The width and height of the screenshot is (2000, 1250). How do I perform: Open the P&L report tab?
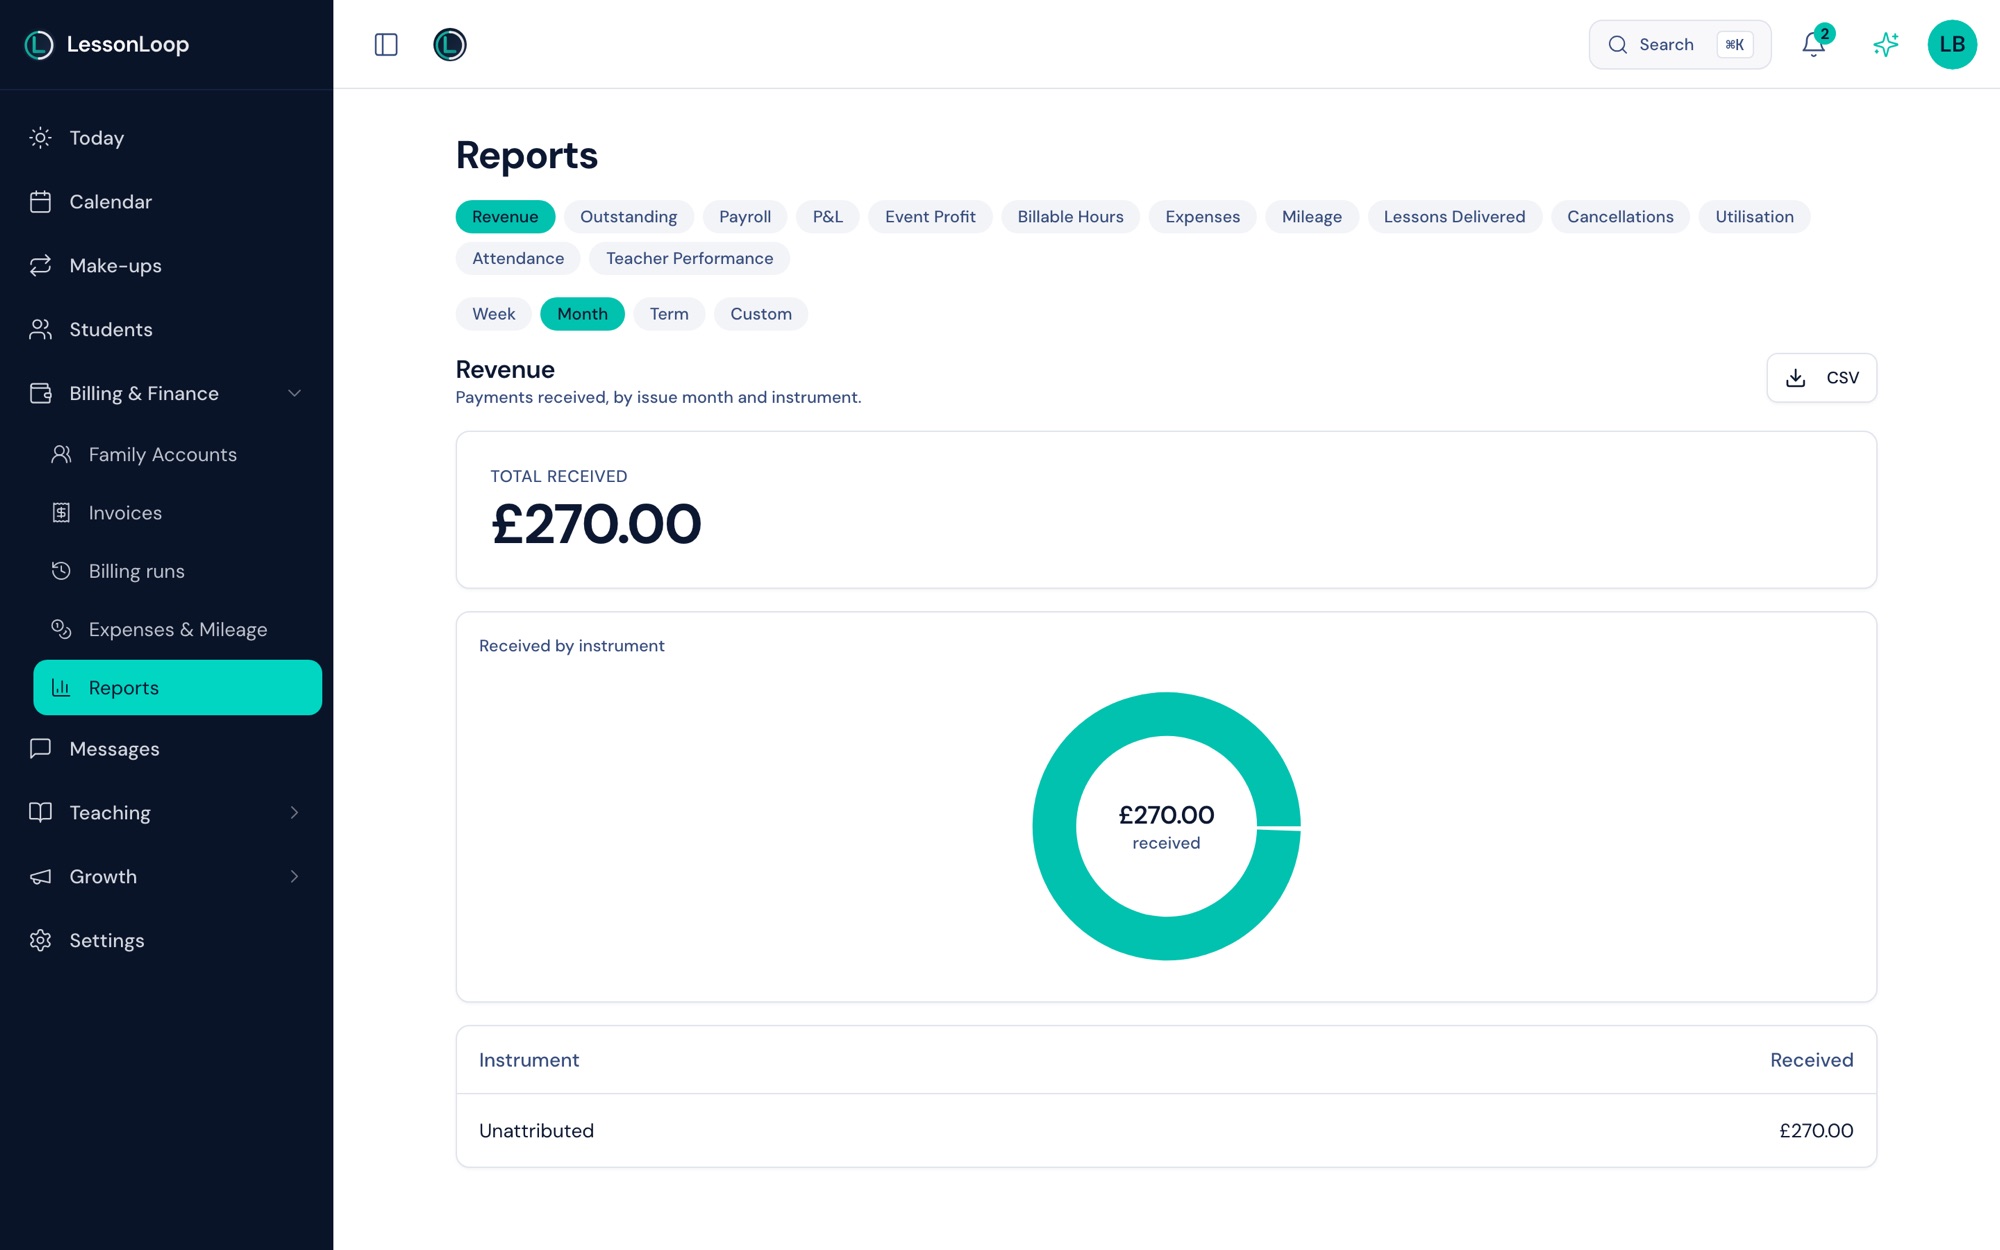[828, 217]
